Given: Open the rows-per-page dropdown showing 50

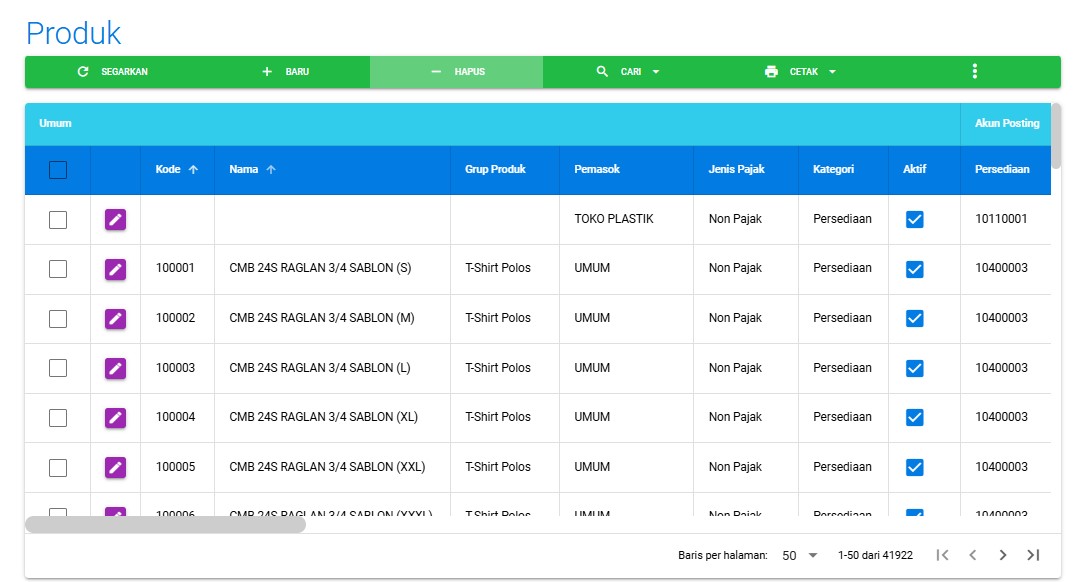Looking at the screenshot, I should 800,555.
